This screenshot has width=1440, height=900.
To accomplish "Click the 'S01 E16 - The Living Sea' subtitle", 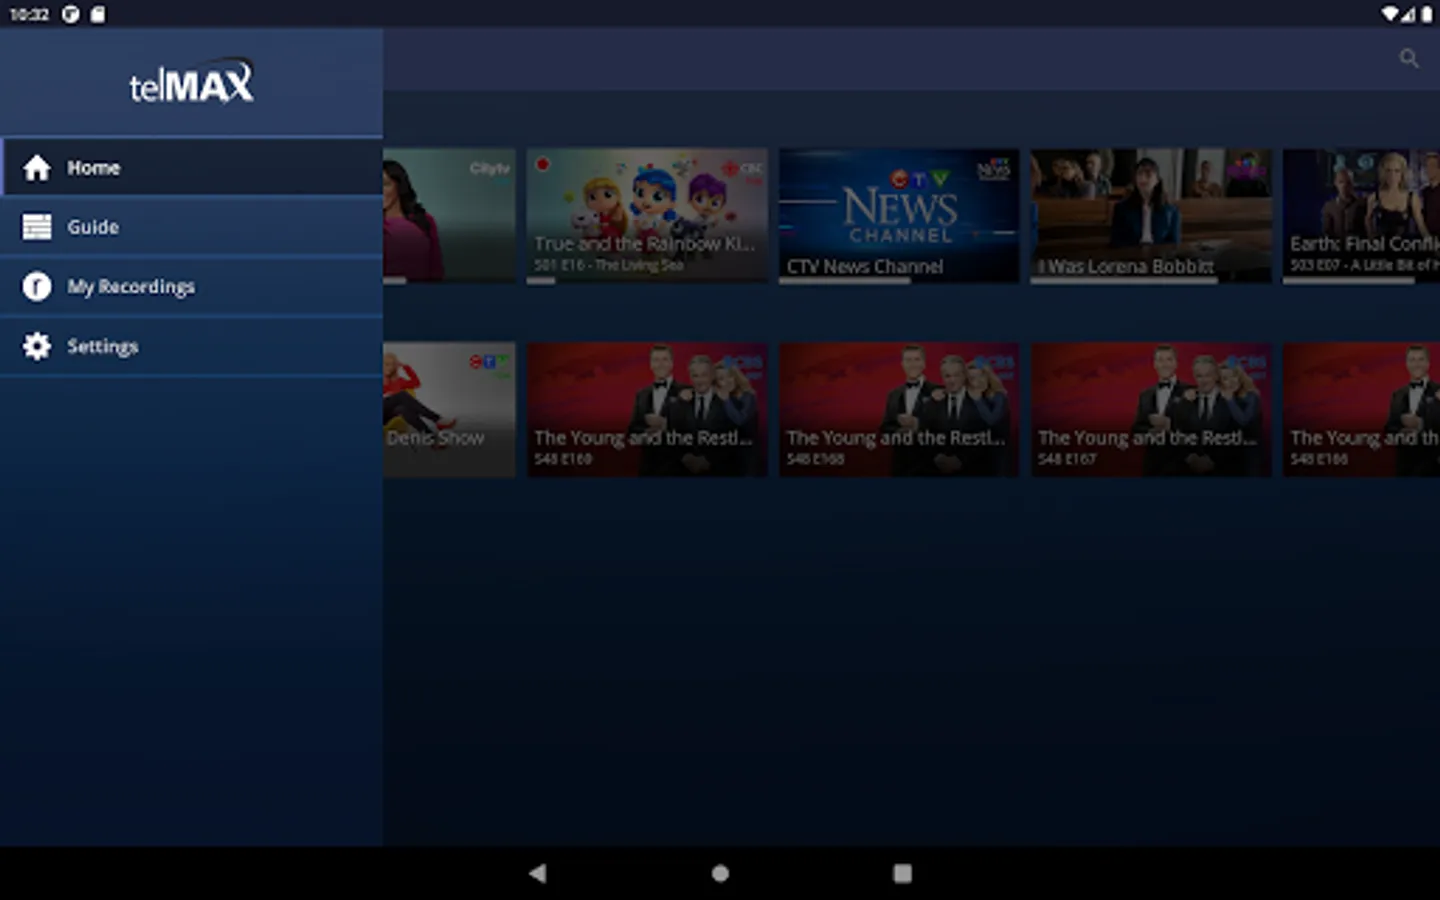I will pos(608,265).
